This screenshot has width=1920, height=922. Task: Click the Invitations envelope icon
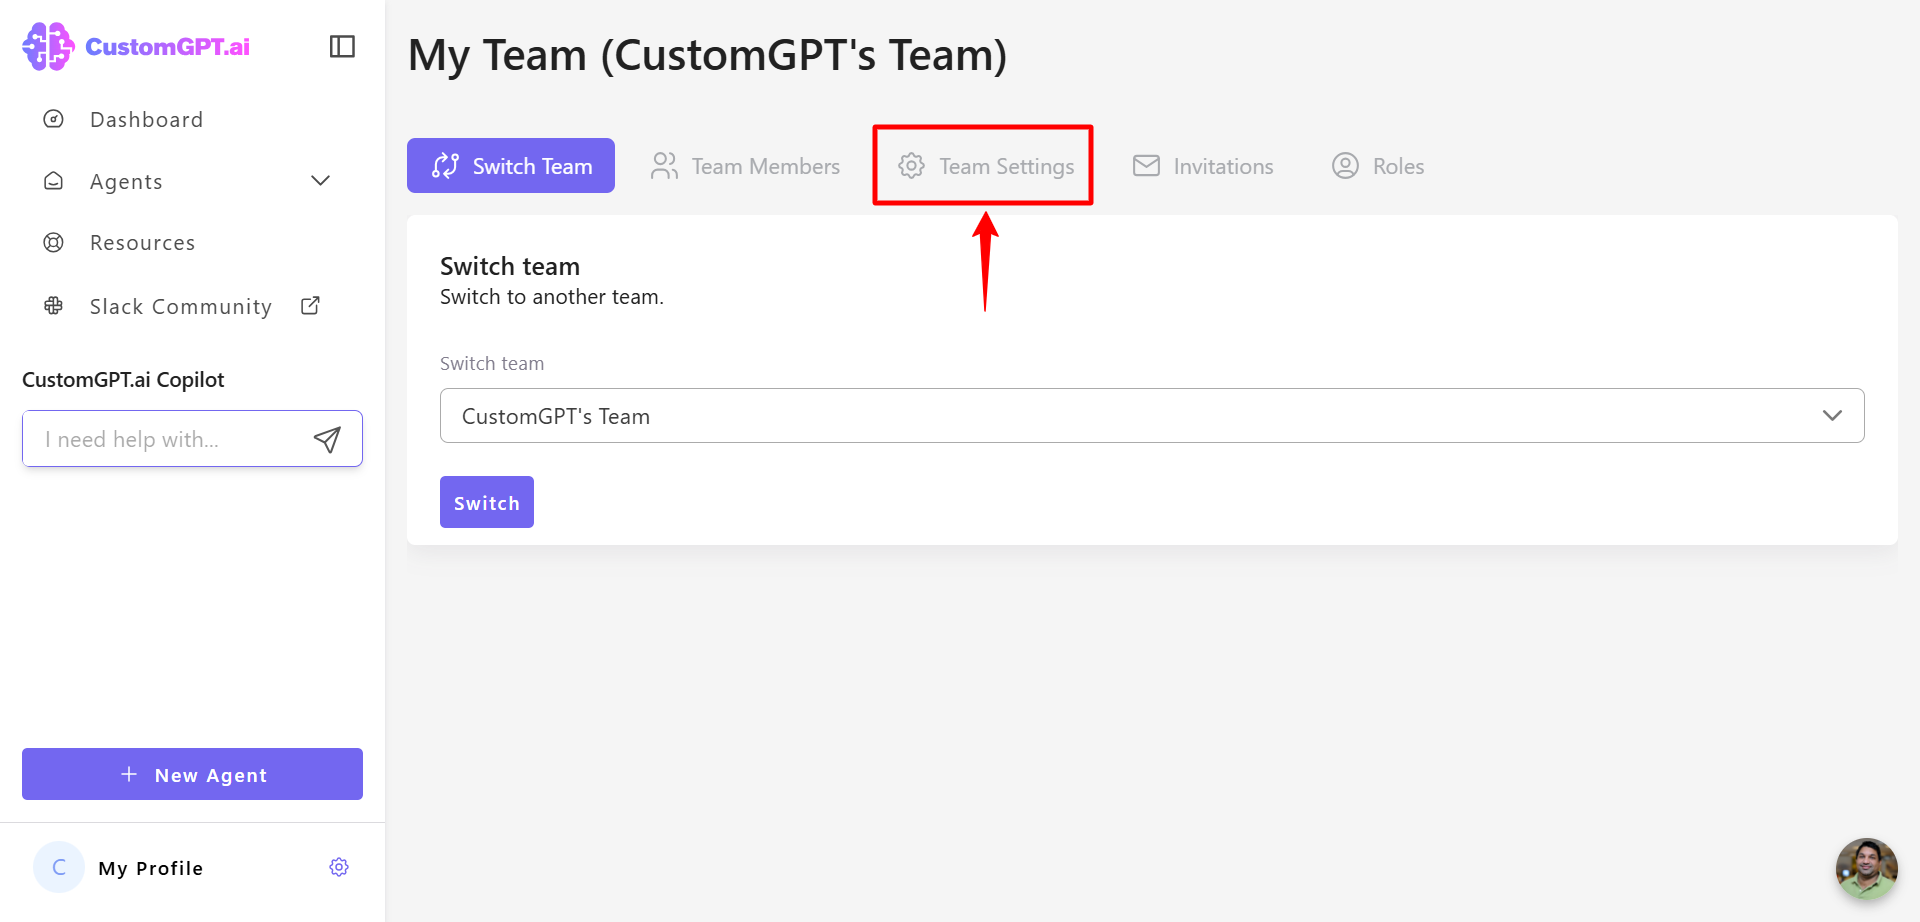(x=1146, y=166)
